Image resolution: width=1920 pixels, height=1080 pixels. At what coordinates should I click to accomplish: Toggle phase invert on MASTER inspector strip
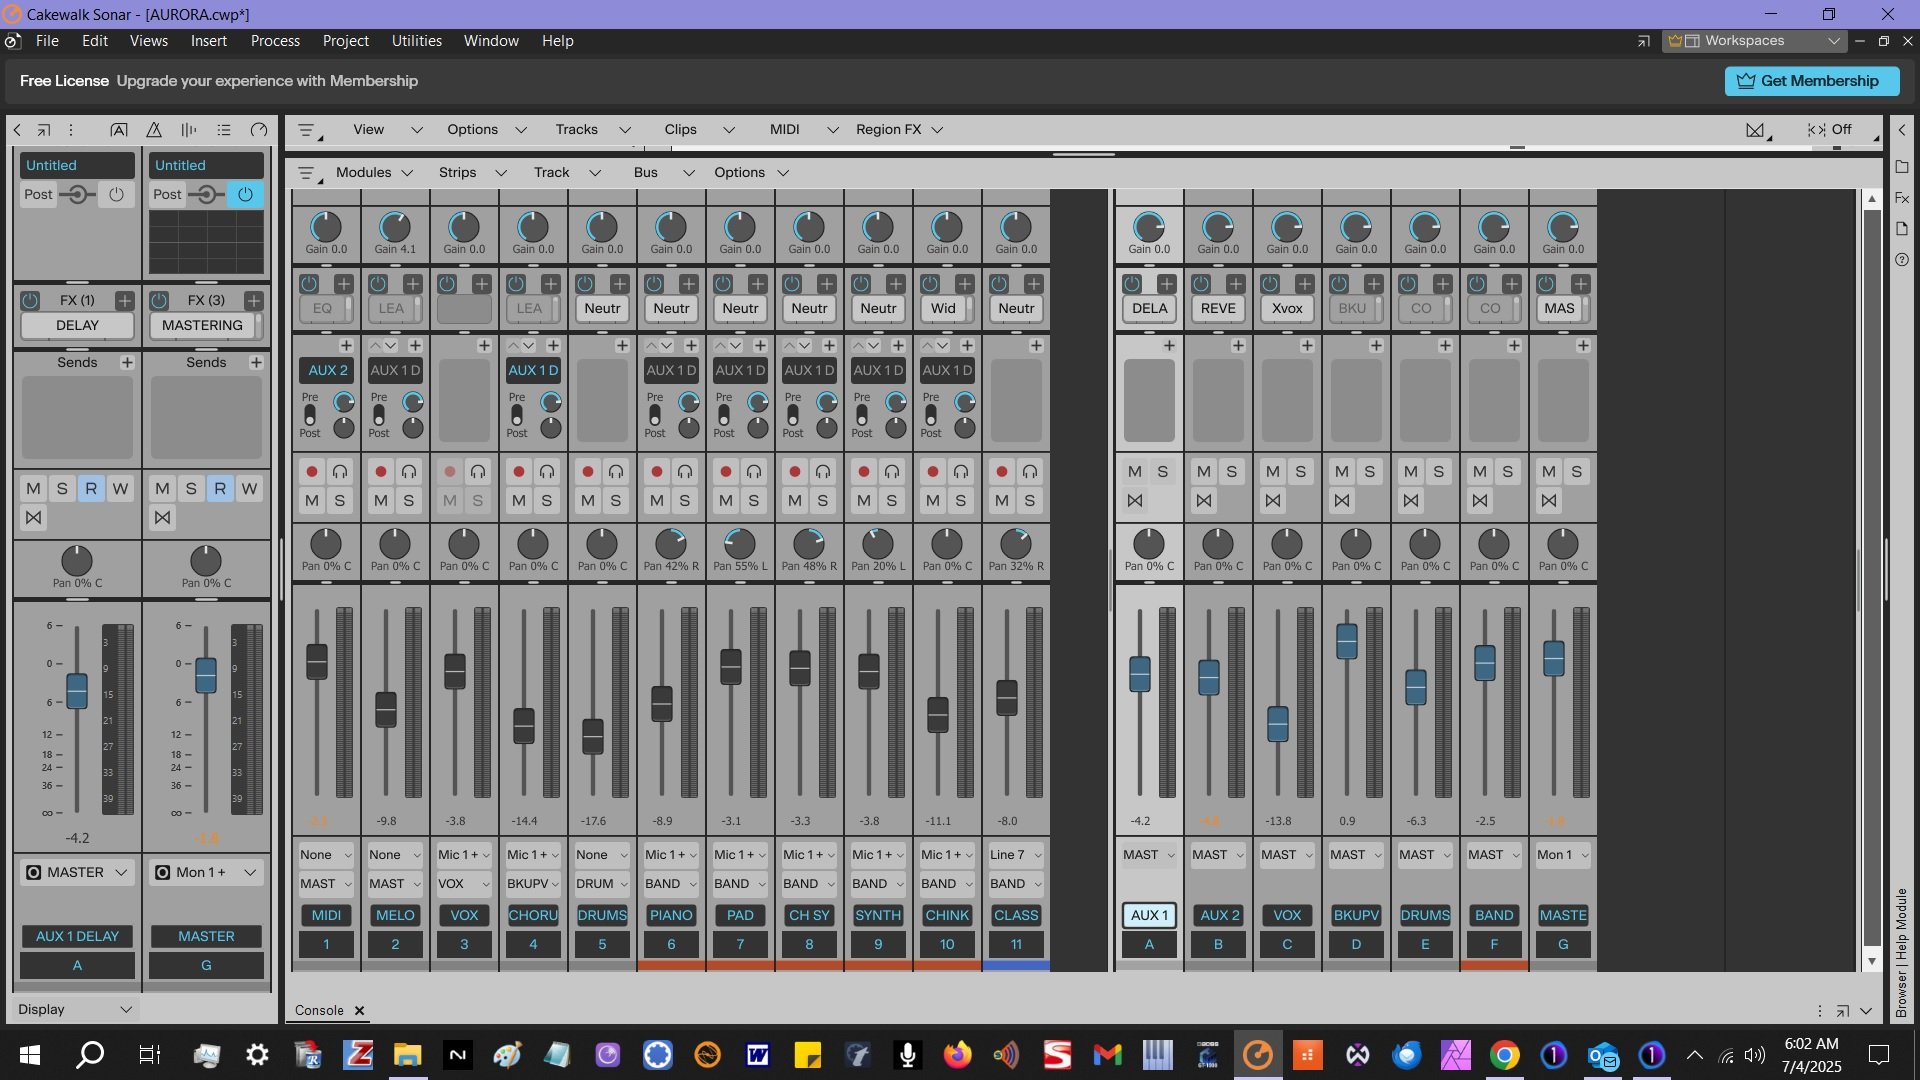click(x=162, y=517)
